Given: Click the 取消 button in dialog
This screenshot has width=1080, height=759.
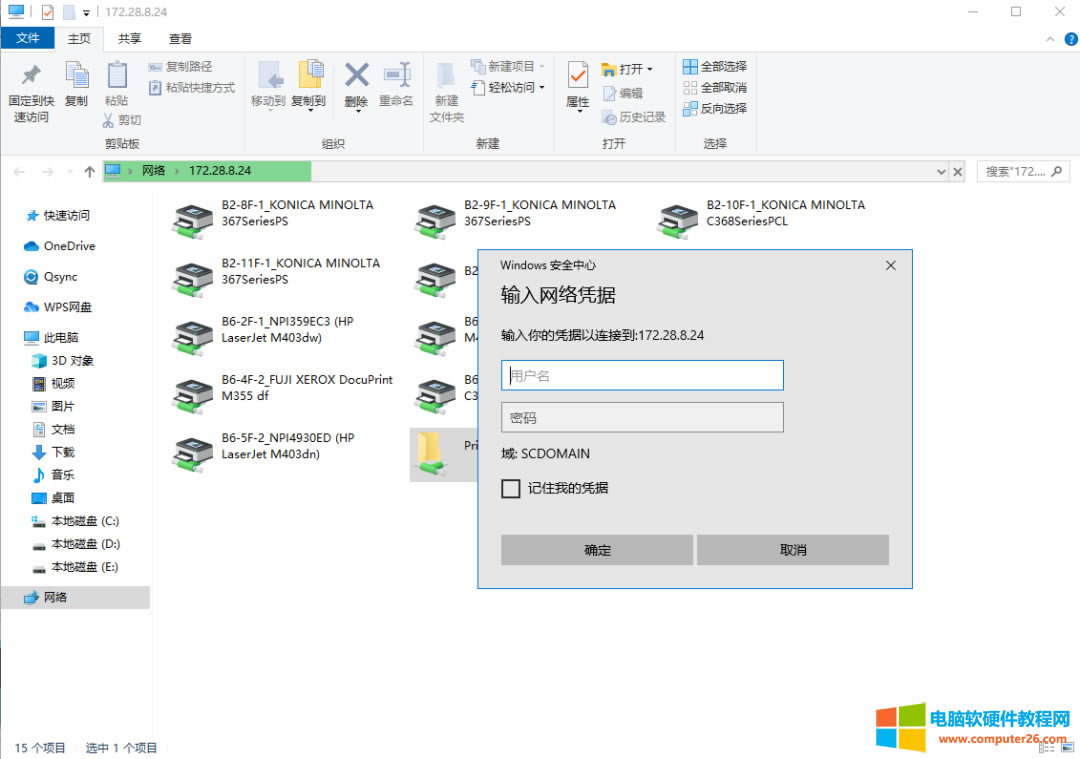Looking at the screenshot, I should (x=793, y=550).
